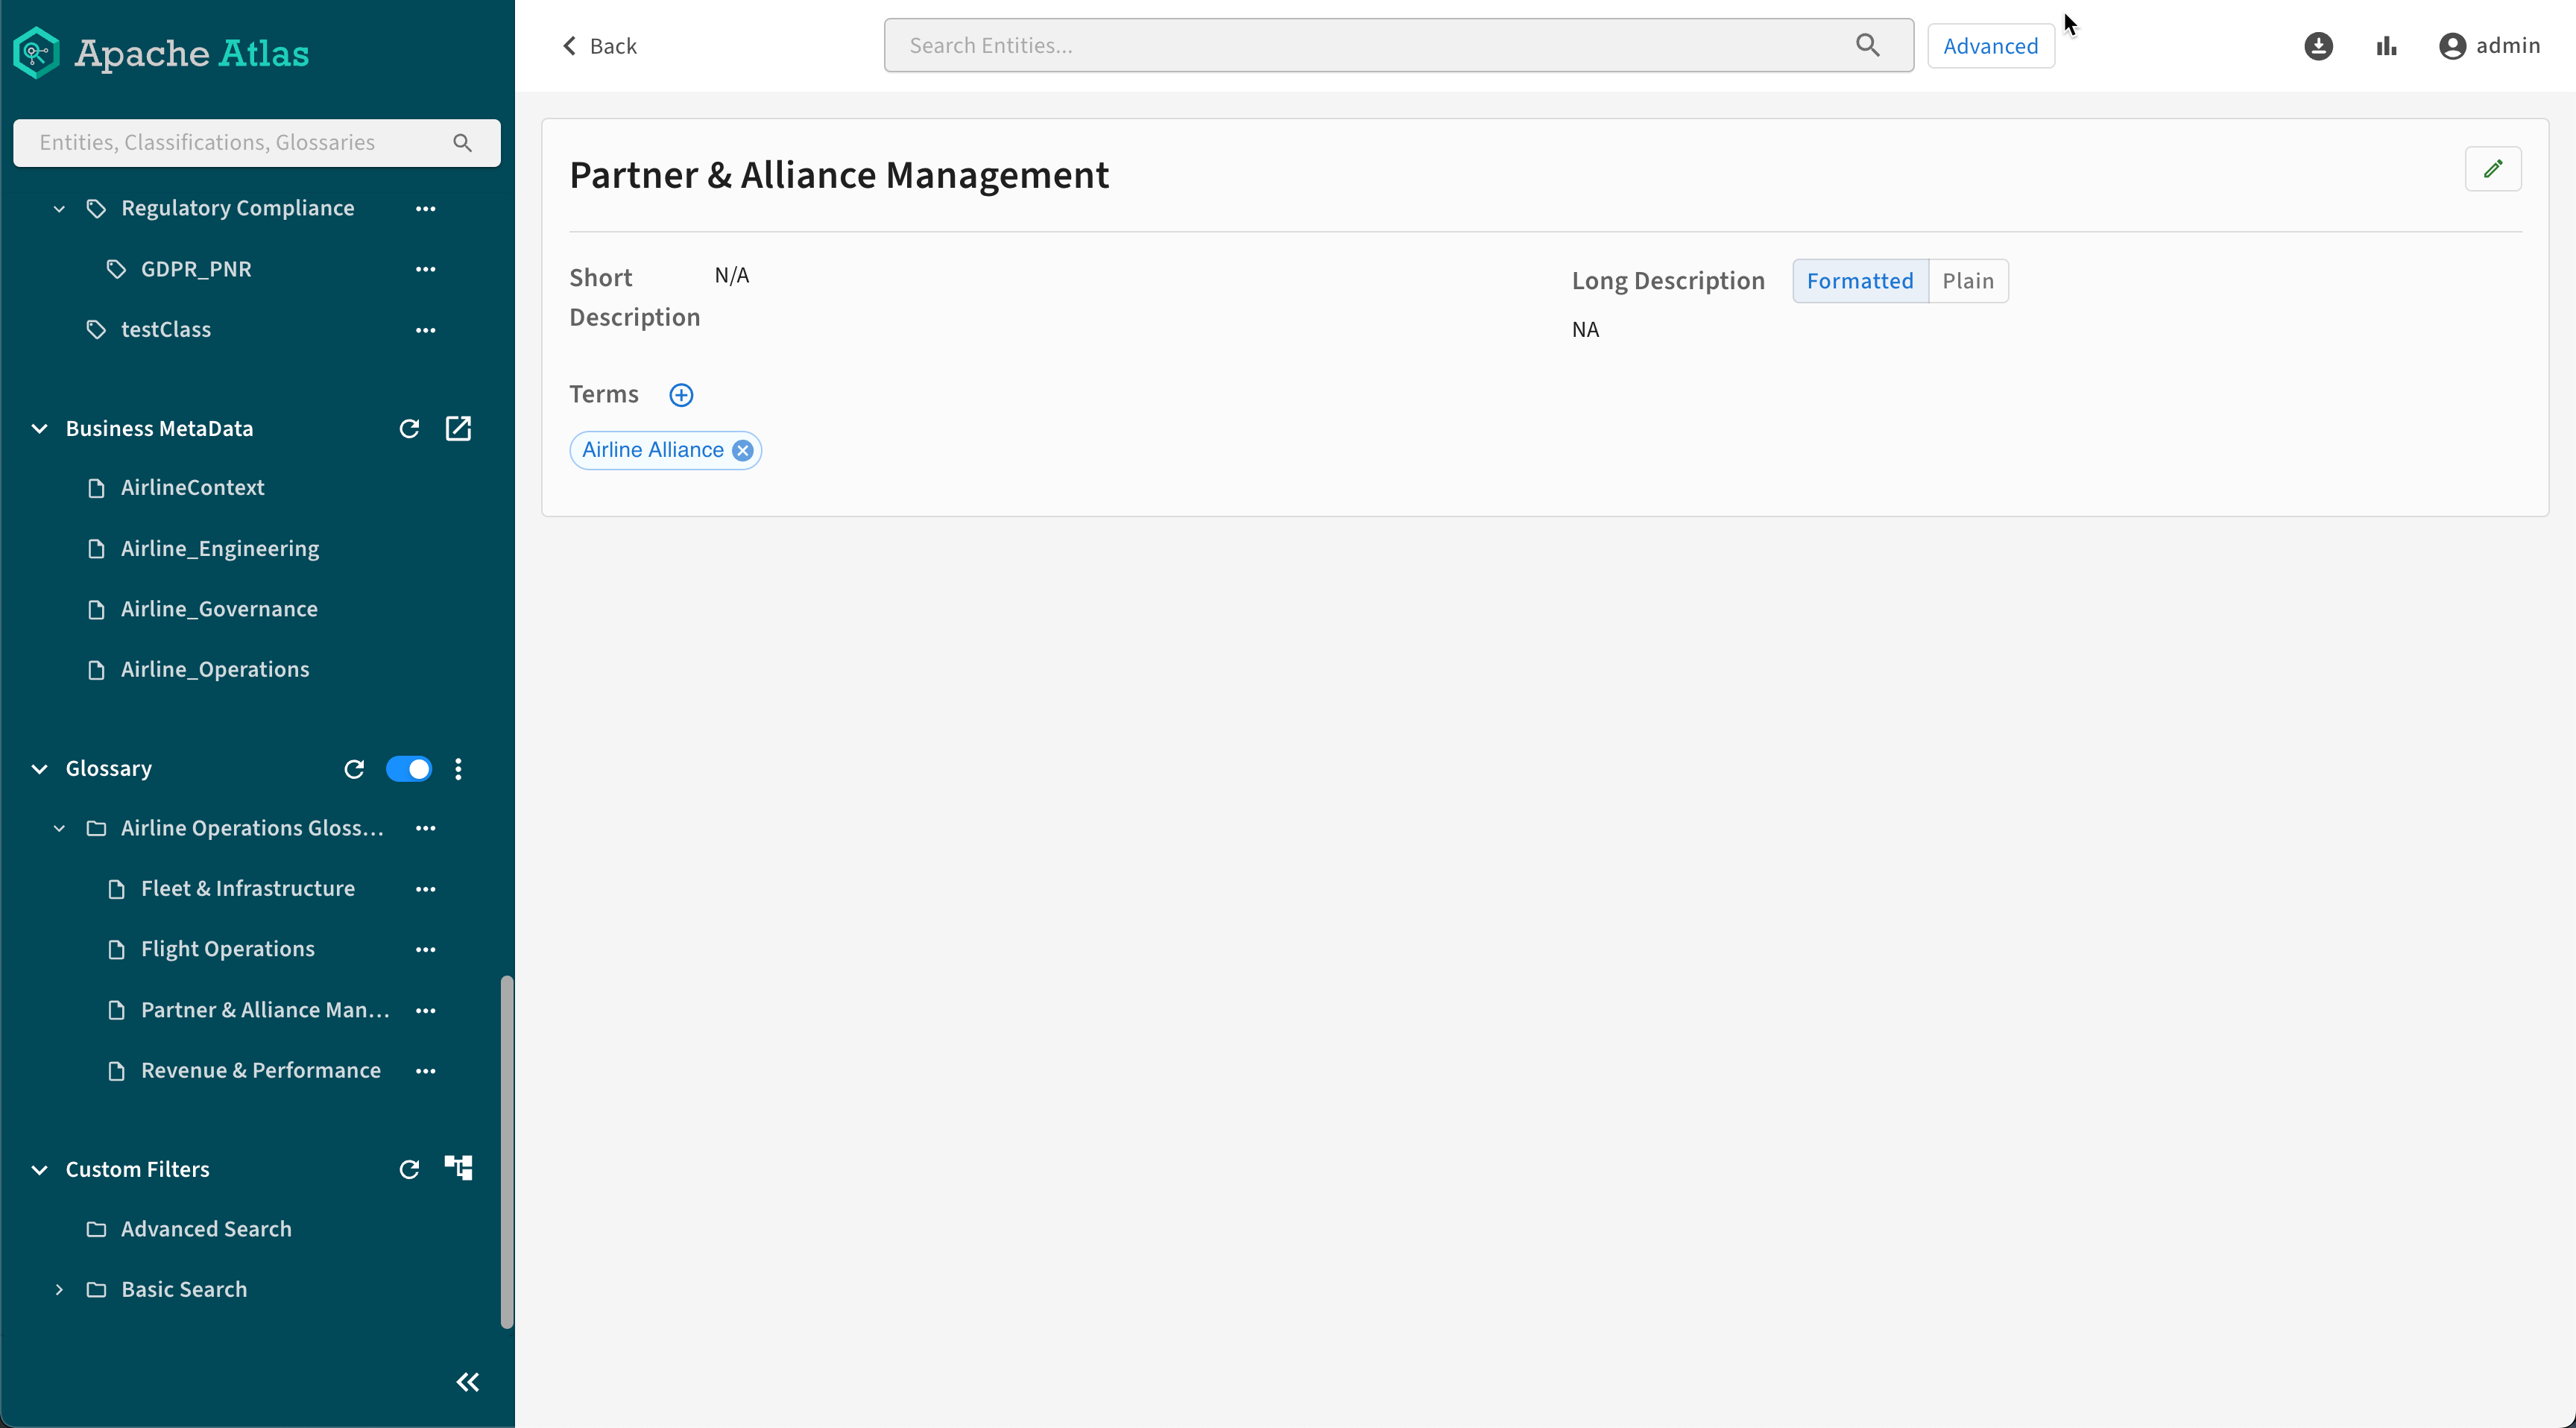Select Formatted long description view
Viewport: 2576px width, 1428px height.
tap(1859, 281)
